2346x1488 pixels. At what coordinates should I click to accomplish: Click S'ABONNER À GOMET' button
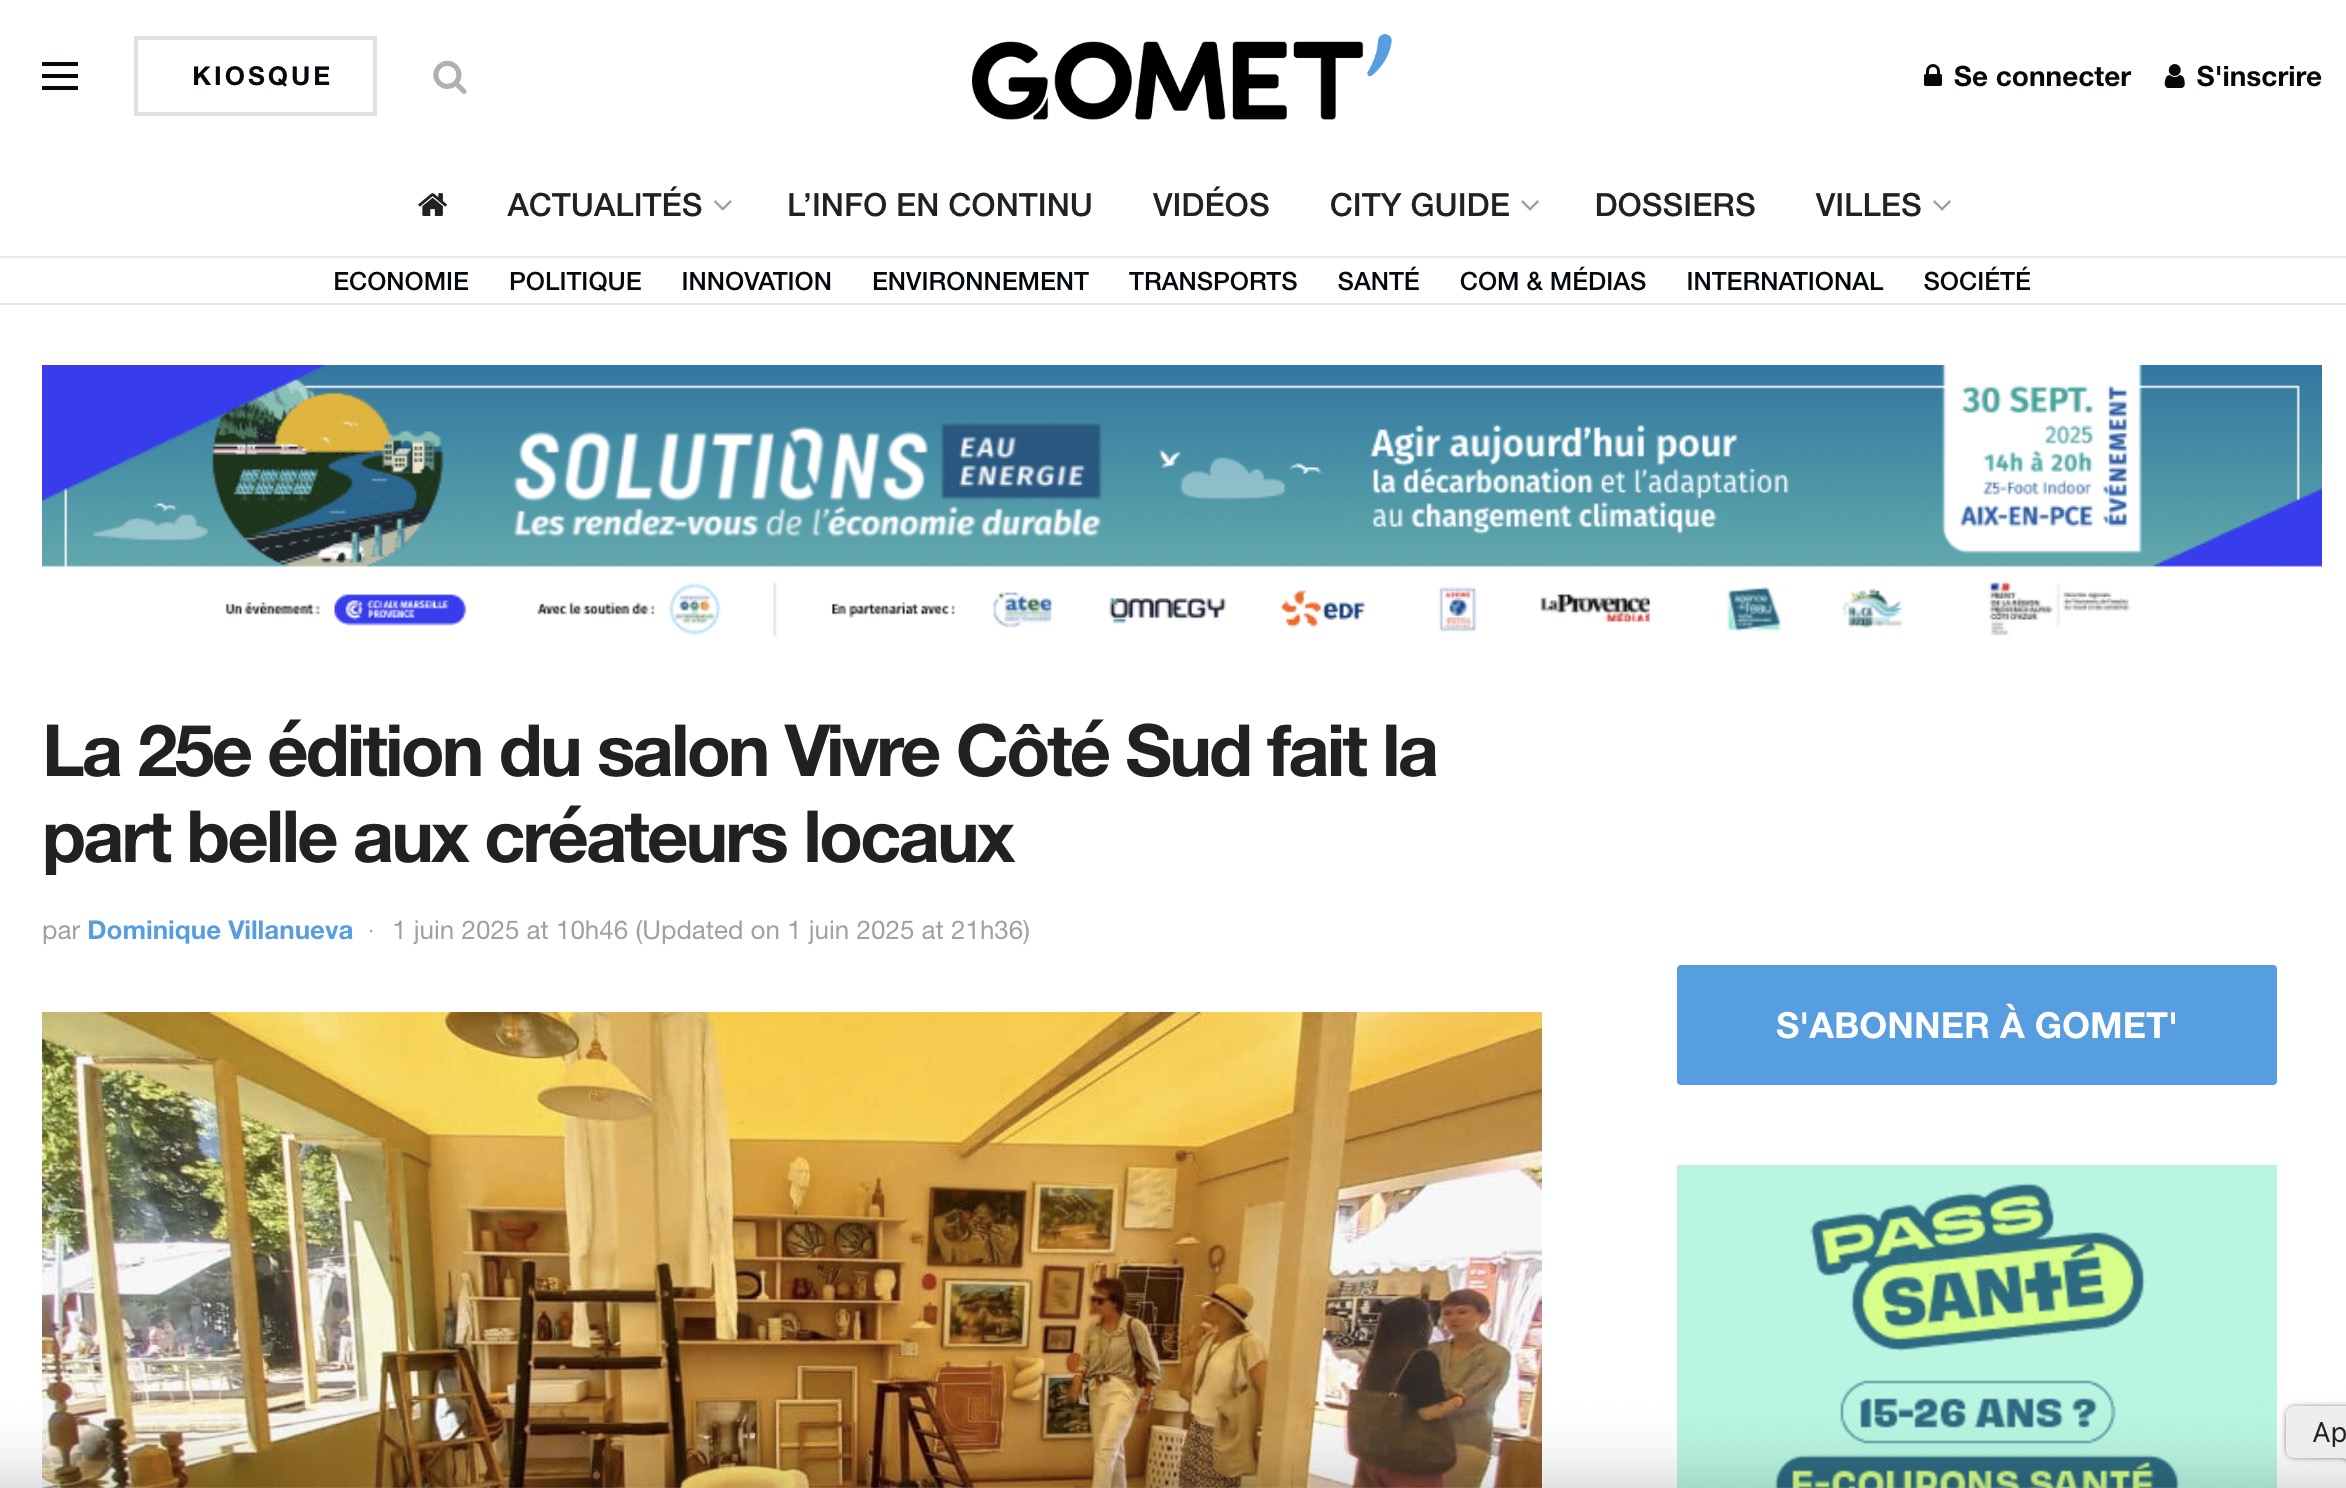pyautogui.click(x=1976, y=1025)
